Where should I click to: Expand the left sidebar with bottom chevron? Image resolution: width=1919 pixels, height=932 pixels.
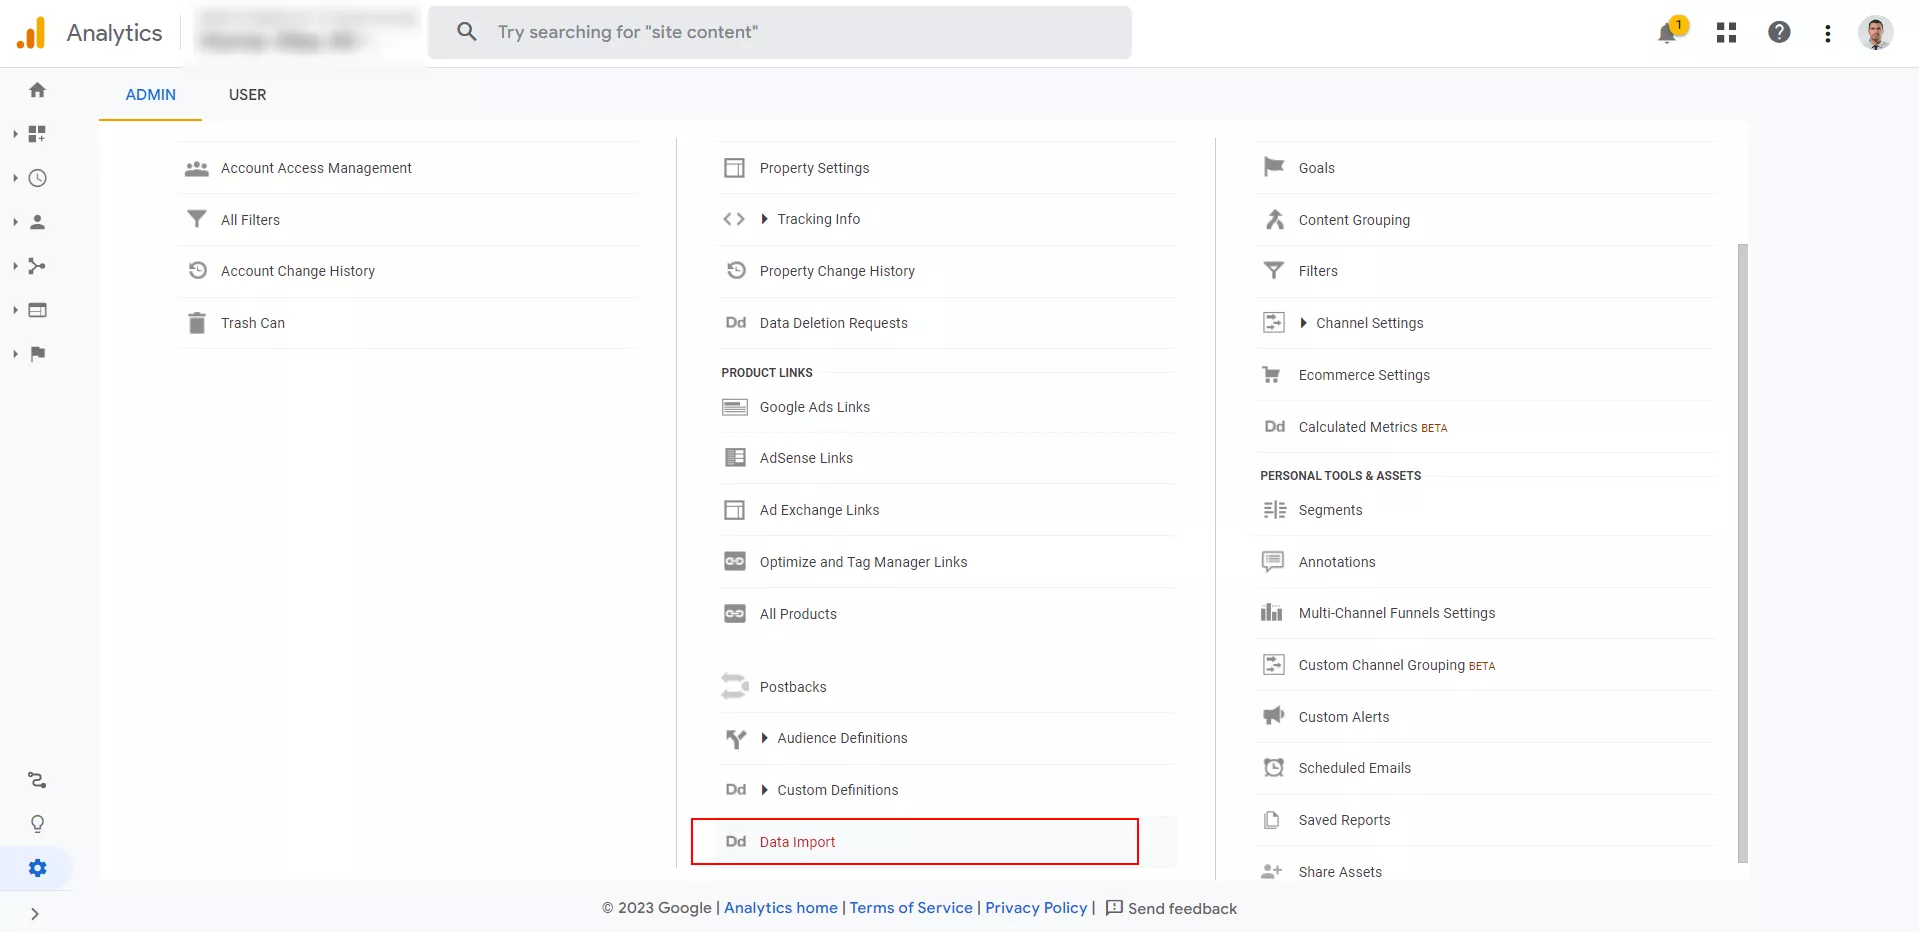35,914
